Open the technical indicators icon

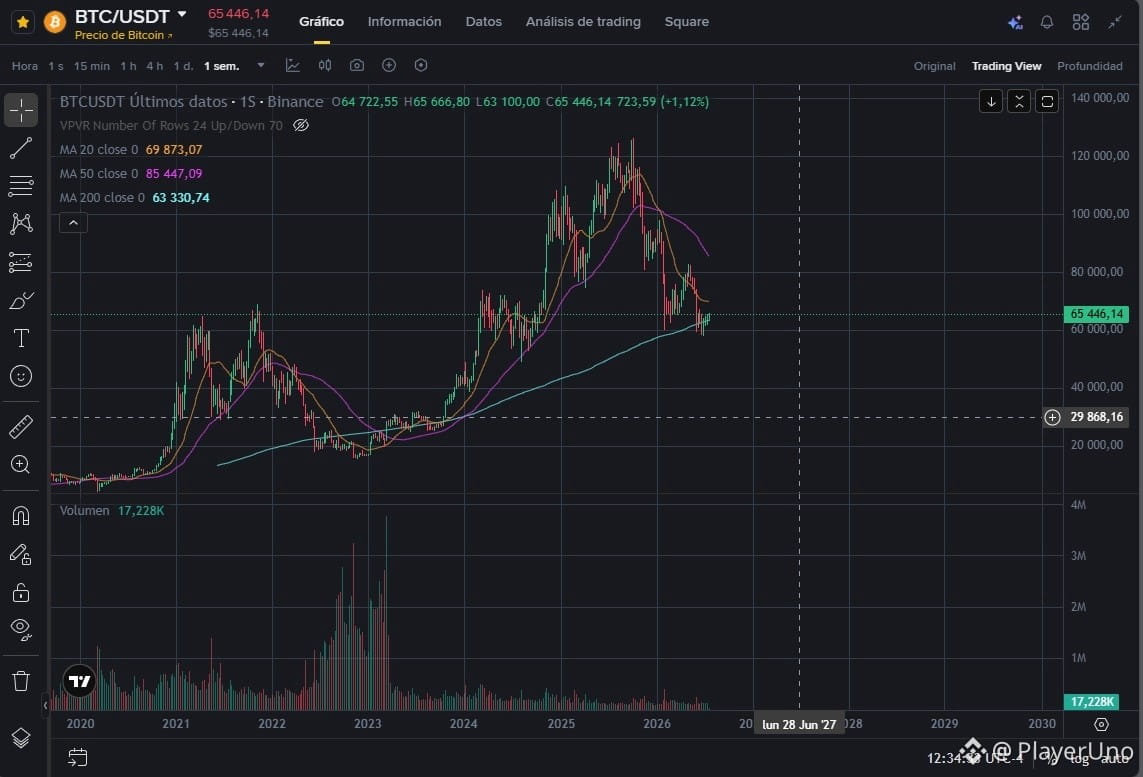tap(292, 66)
